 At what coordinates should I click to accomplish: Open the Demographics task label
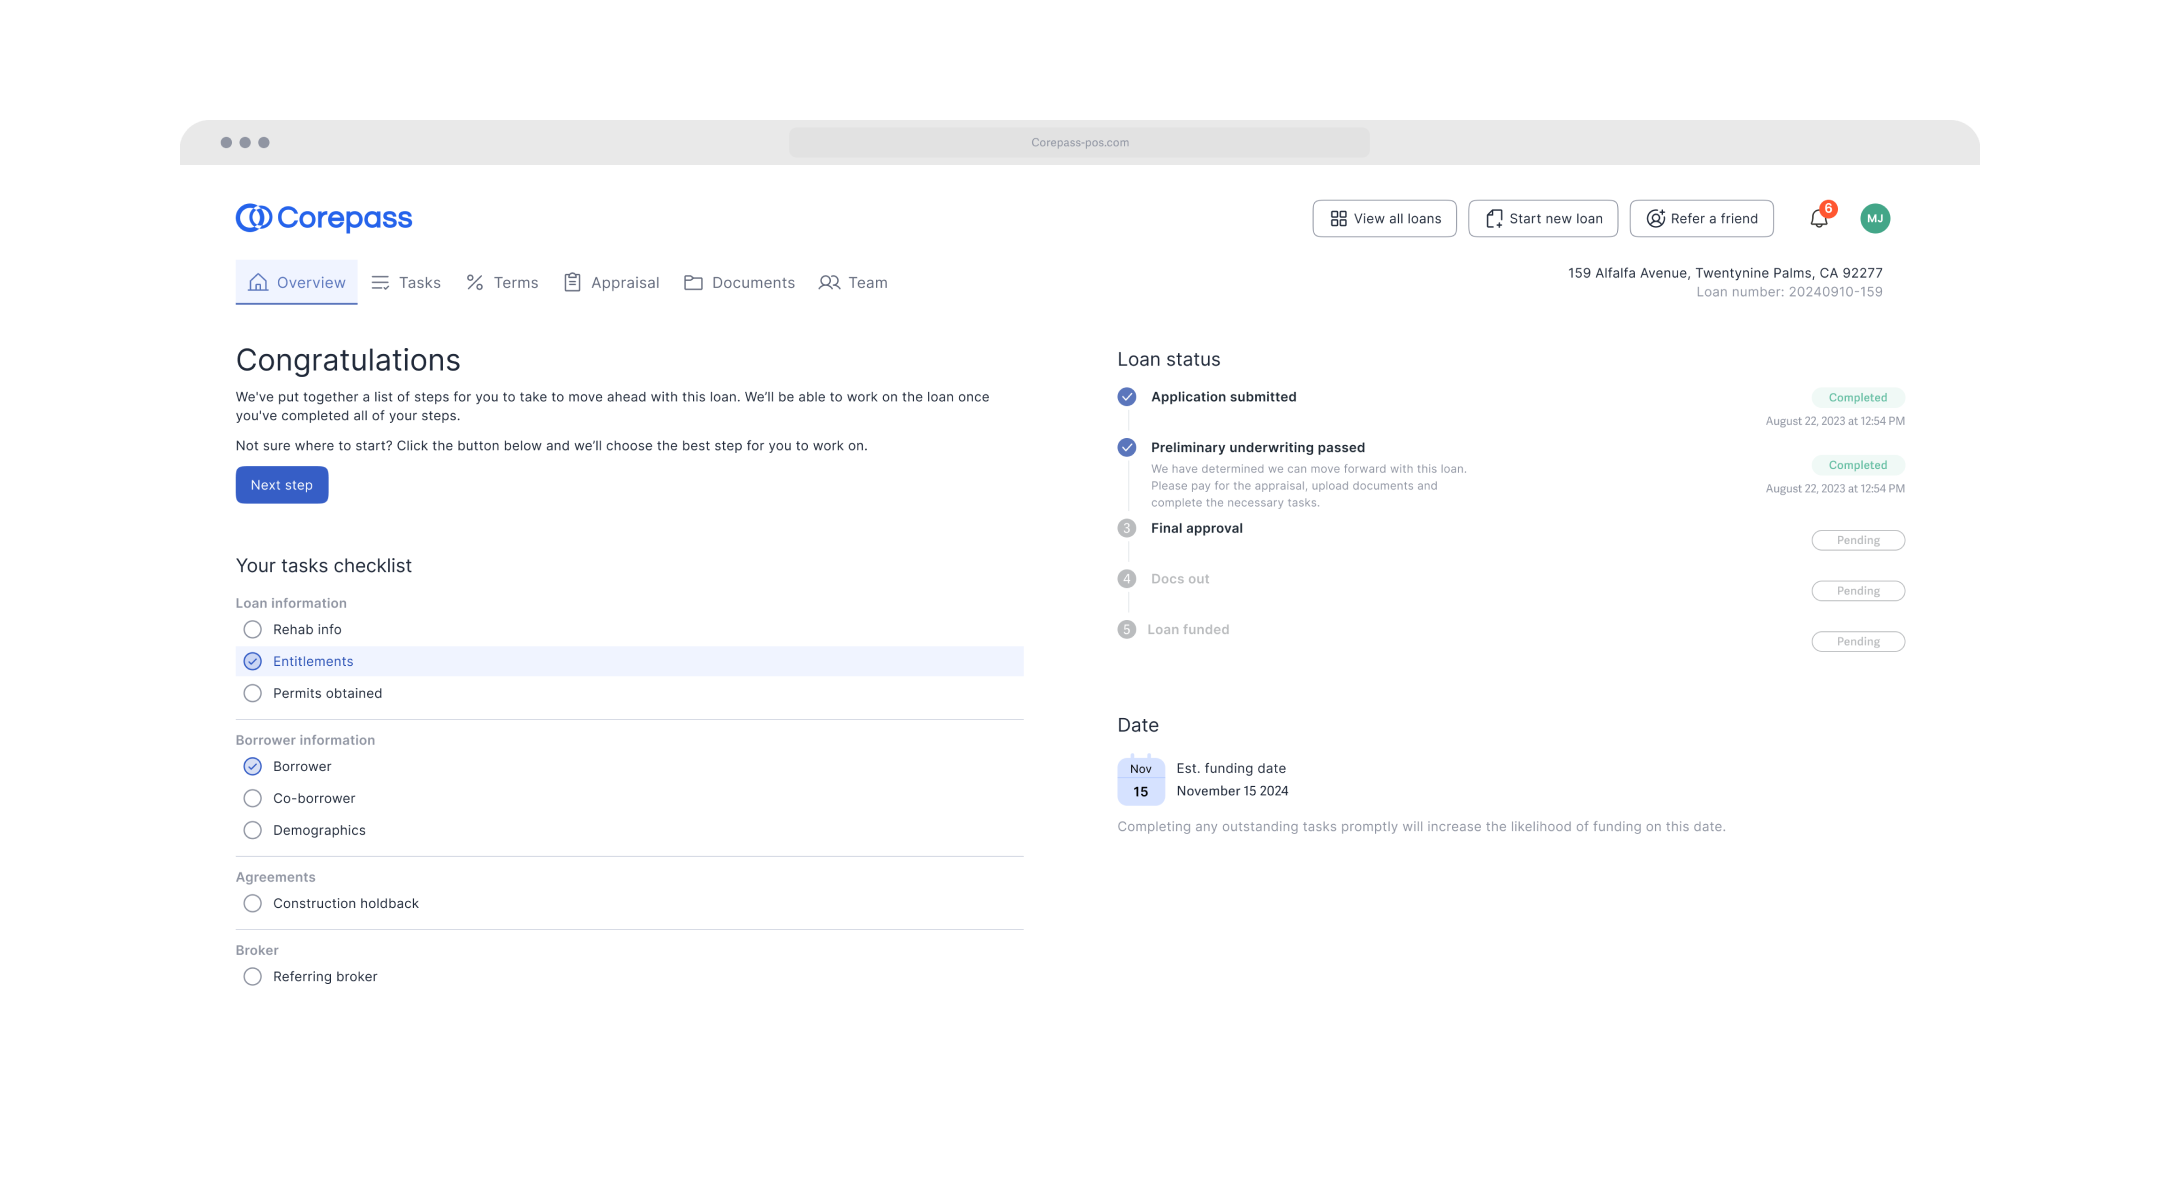(319, 830)
